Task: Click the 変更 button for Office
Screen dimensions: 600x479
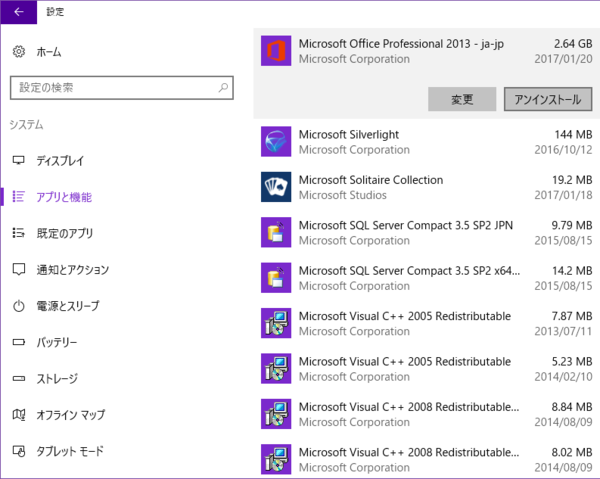Action: click(x=462, y=99)
